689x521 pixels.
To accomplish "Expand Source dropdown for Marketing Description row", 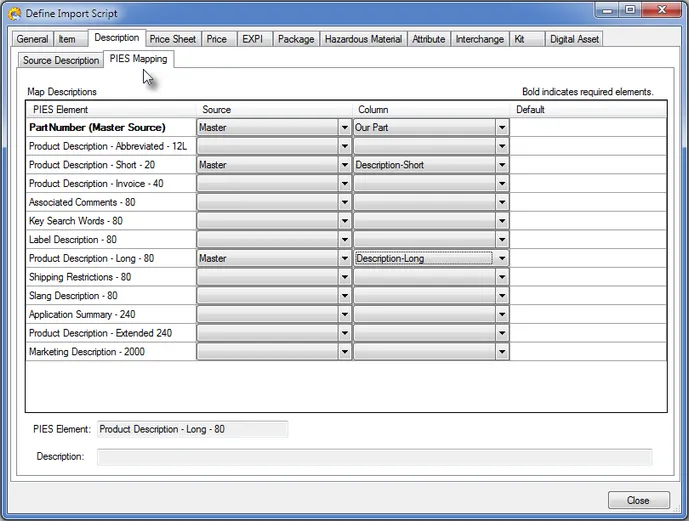I will [344, 352].
